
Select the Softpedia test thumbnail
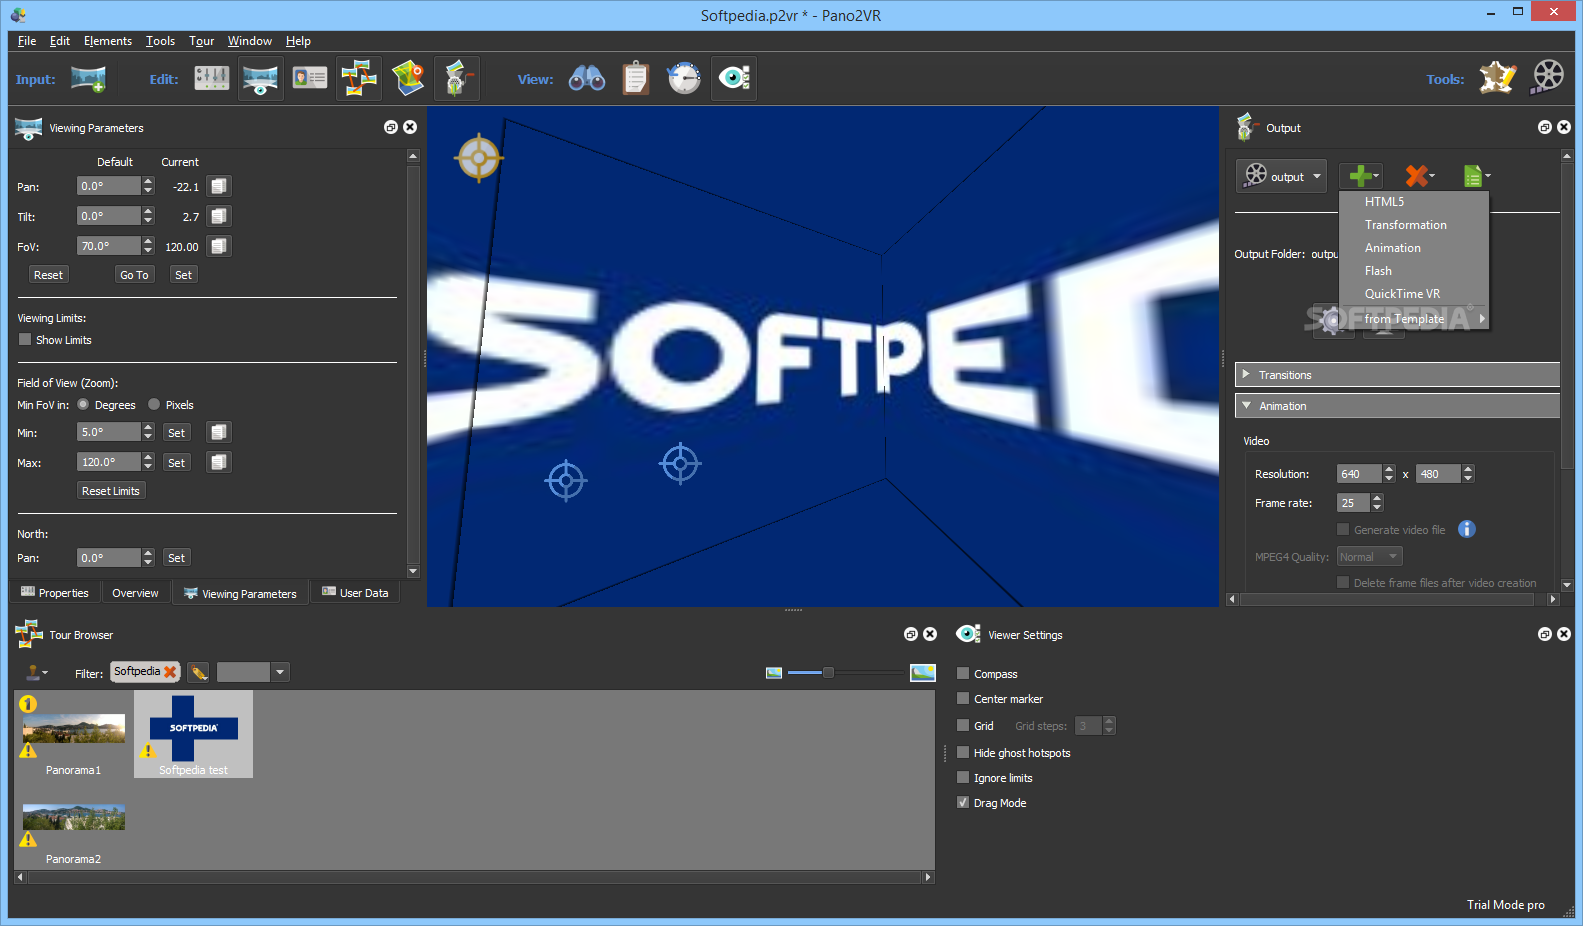[194, 734]
